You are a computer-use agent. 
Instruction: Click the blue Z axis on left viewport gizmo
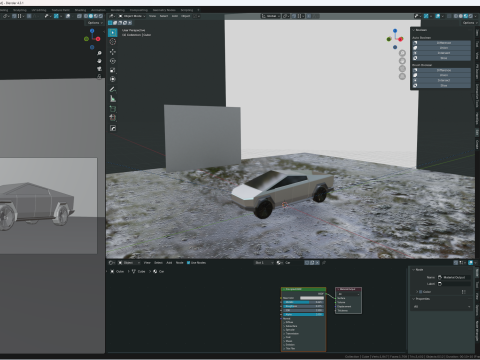point(92,31)
